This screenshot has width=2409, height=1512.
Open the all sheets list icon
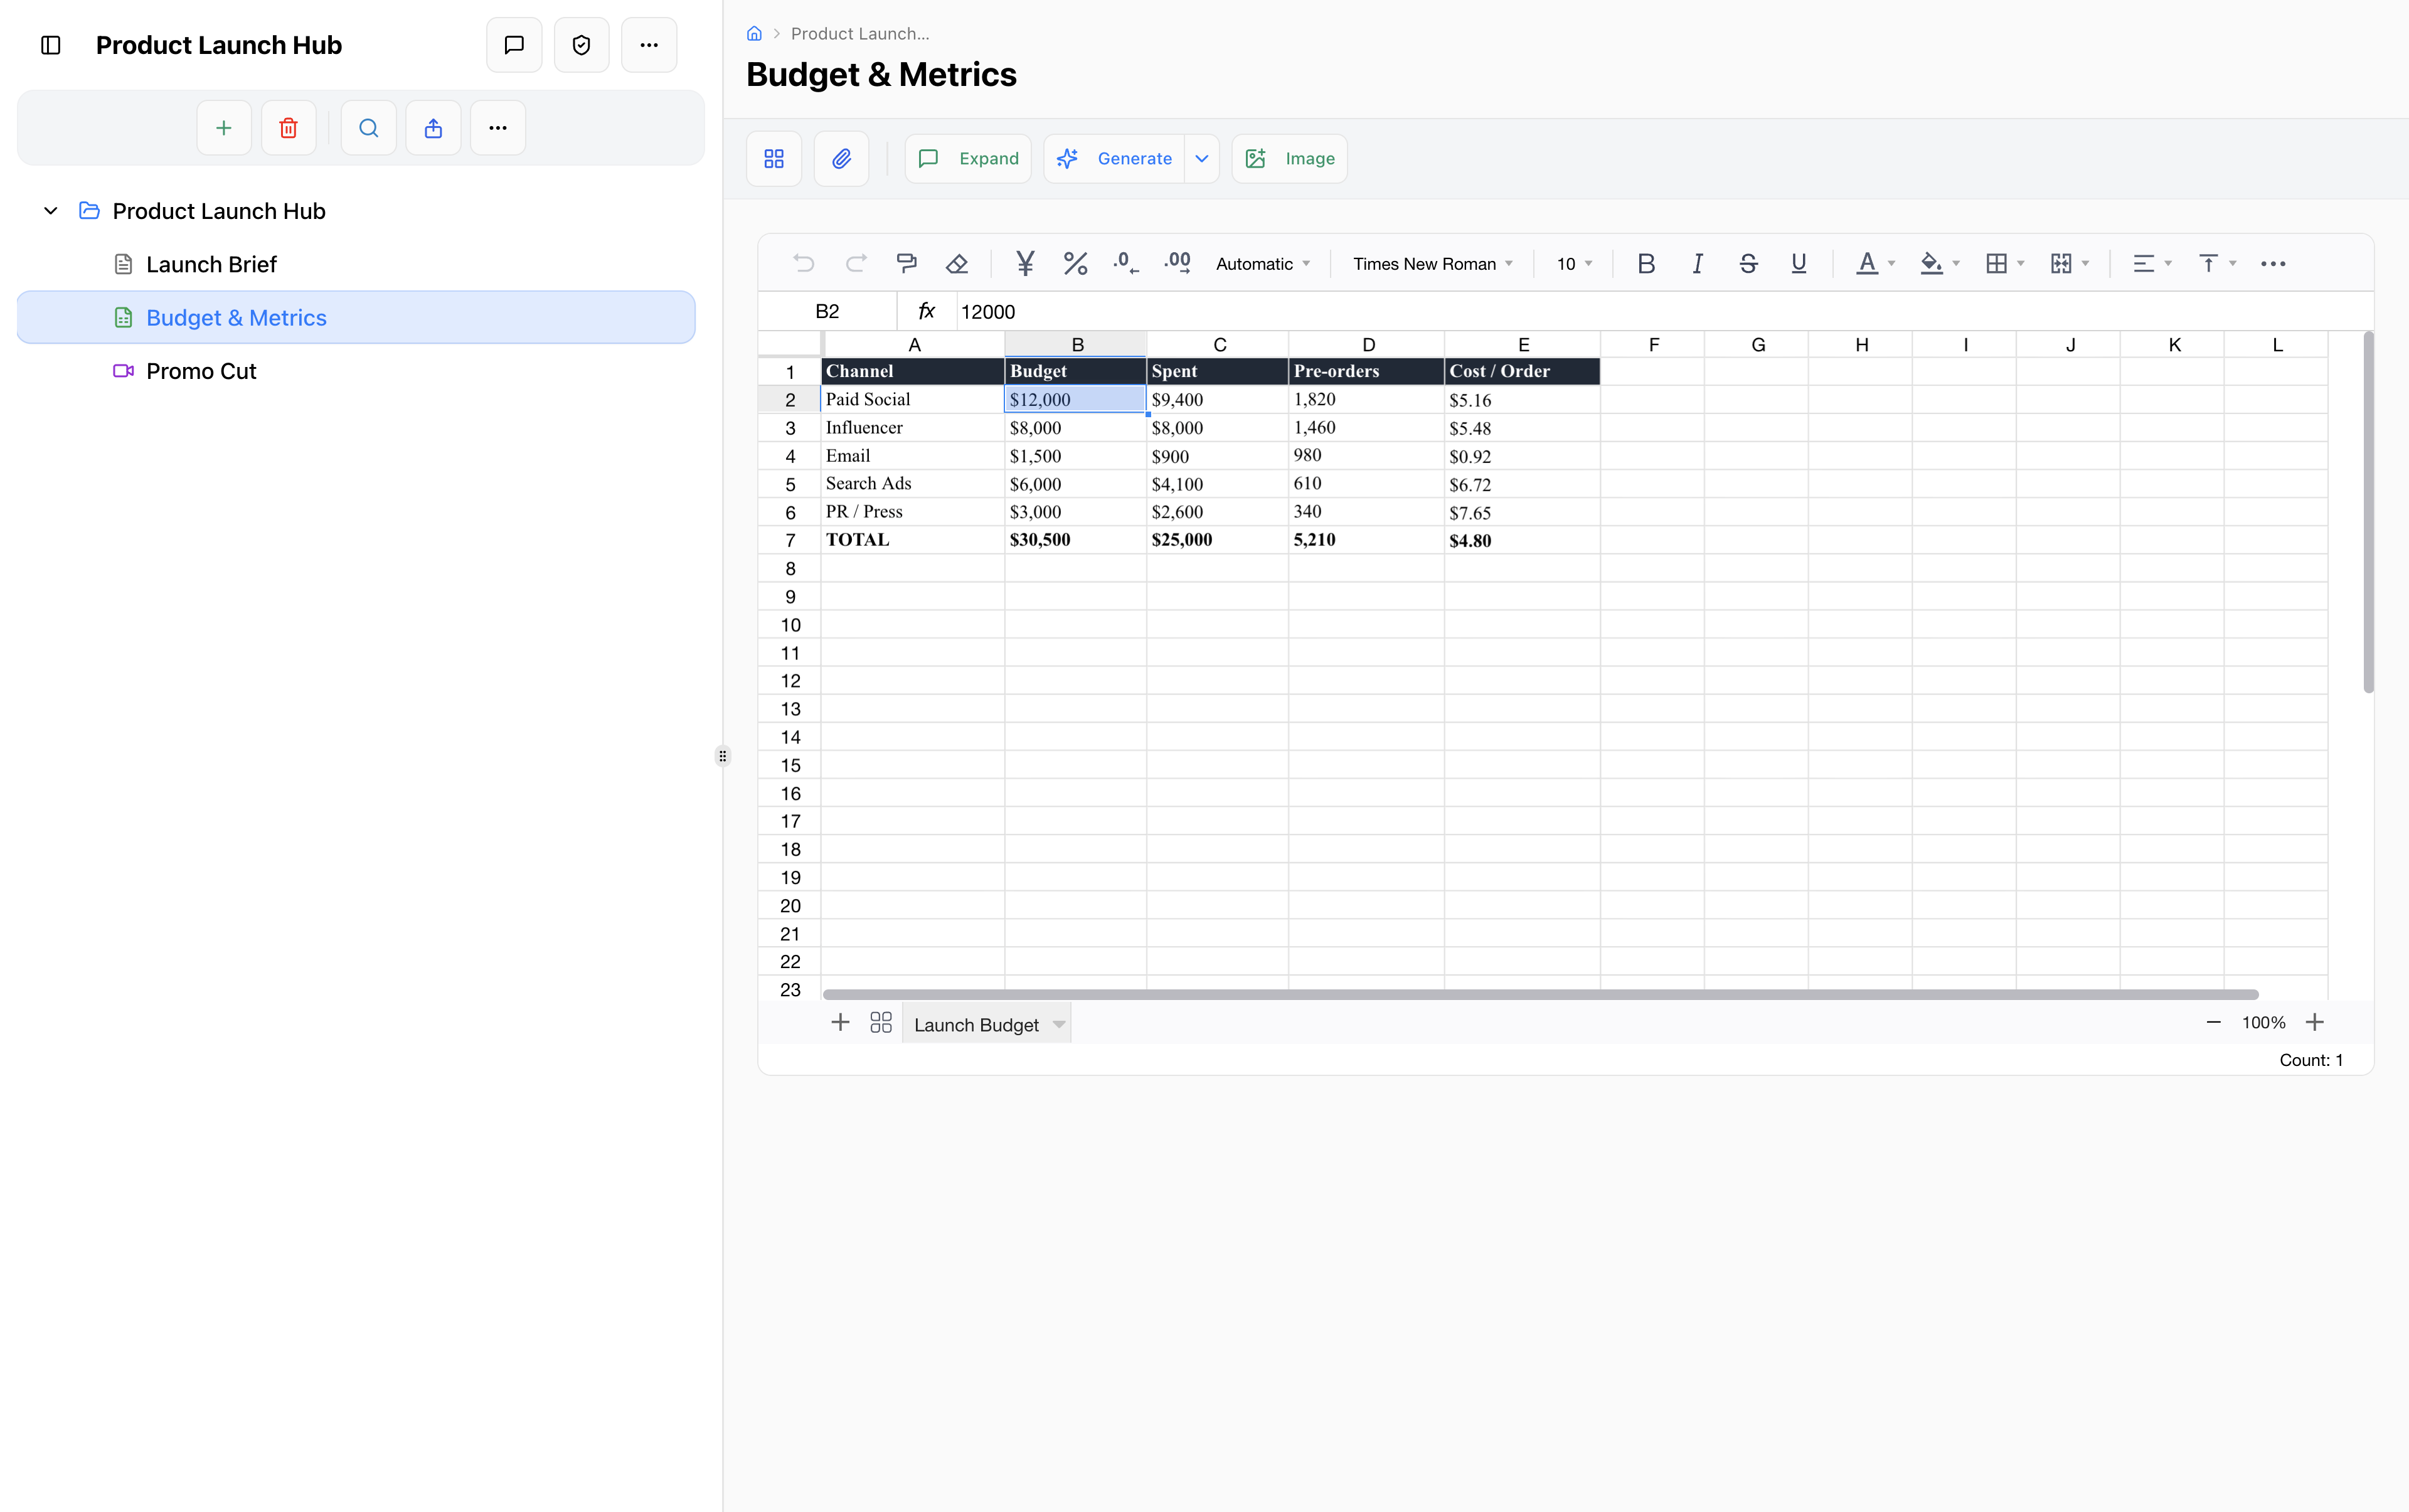point(881,1022)
